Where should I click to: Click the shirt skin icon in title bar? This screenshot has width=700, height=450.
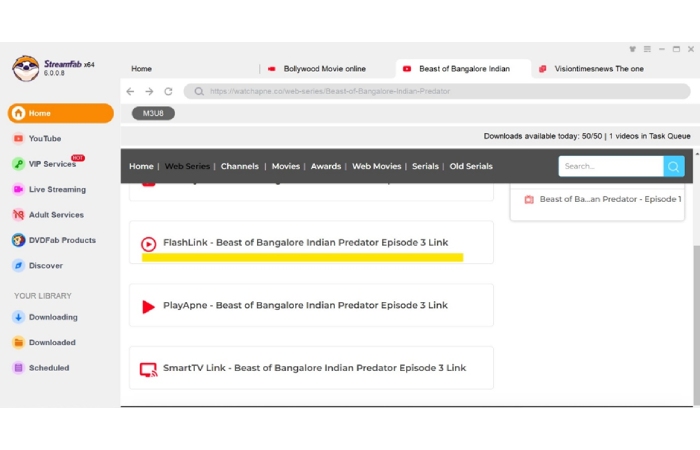pyautogui.click(x=633, y=49)
